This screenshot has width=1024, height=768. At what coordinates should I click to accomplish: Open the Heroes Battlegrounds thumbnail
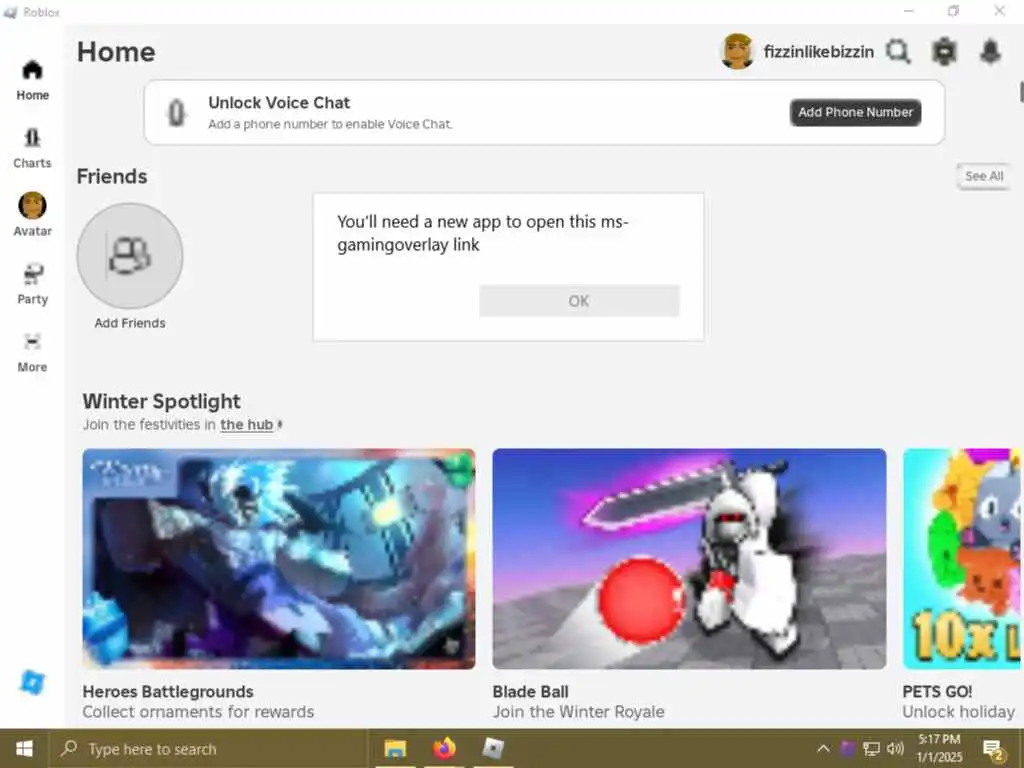point(279,559)
